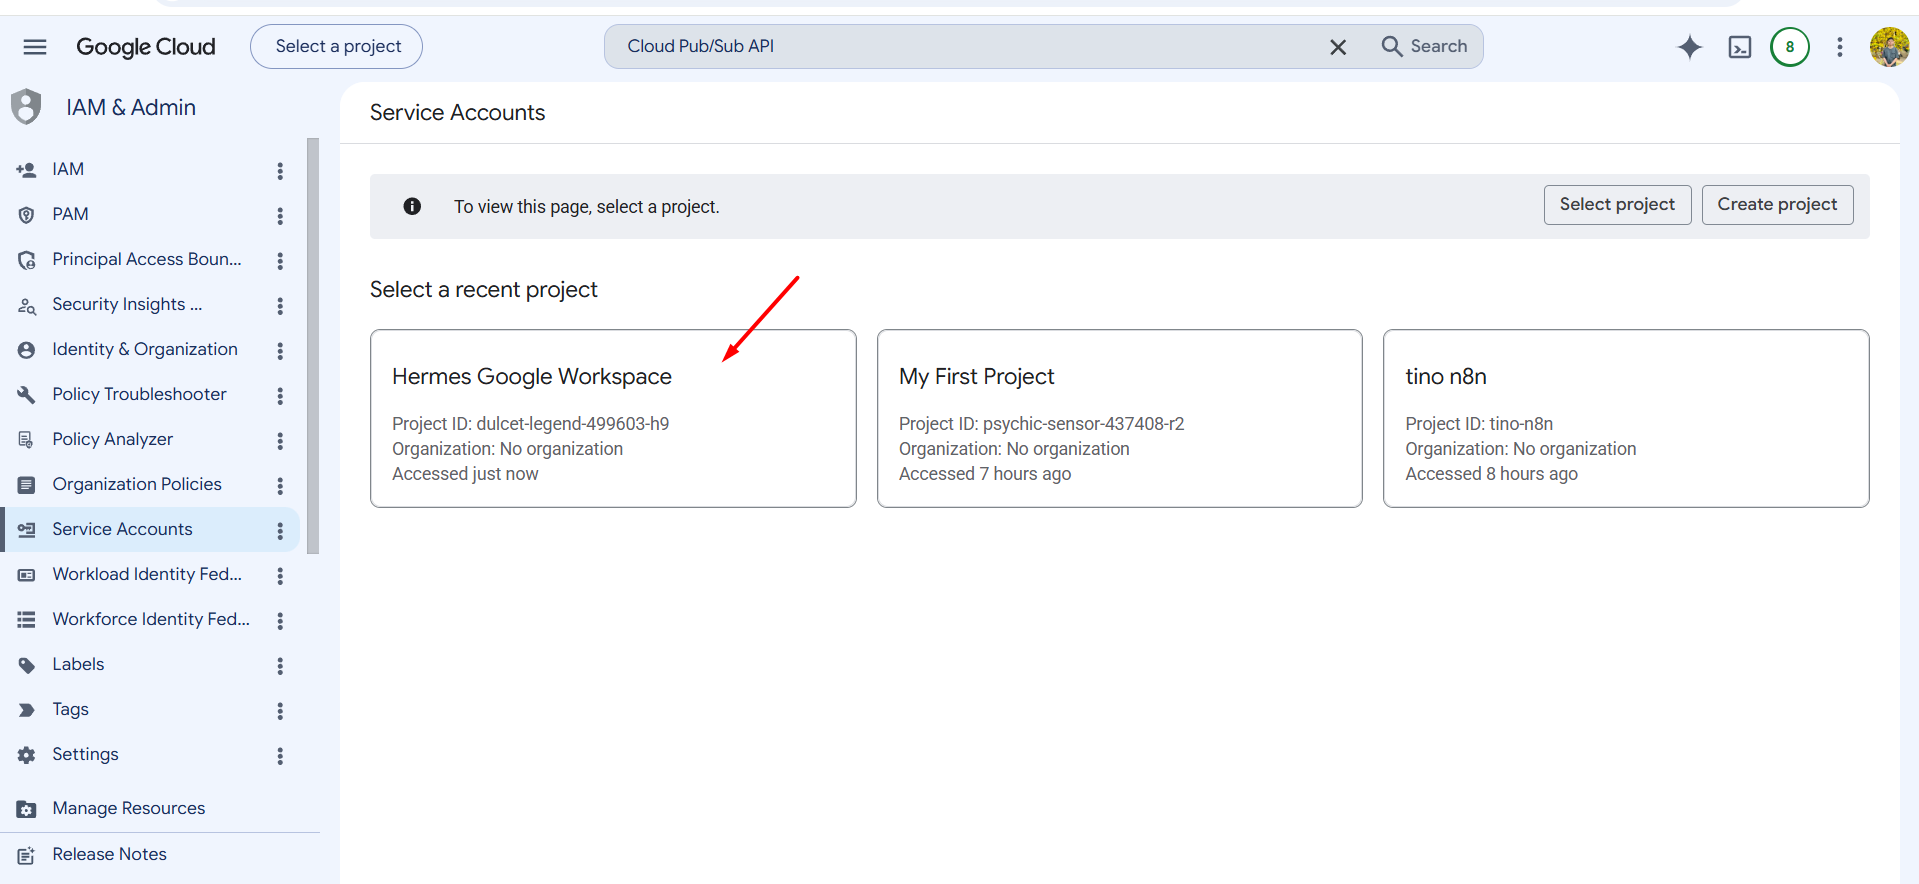1919x884 pixels.
Task: Click the IAM & Admin shield icon
Action: 27,107
